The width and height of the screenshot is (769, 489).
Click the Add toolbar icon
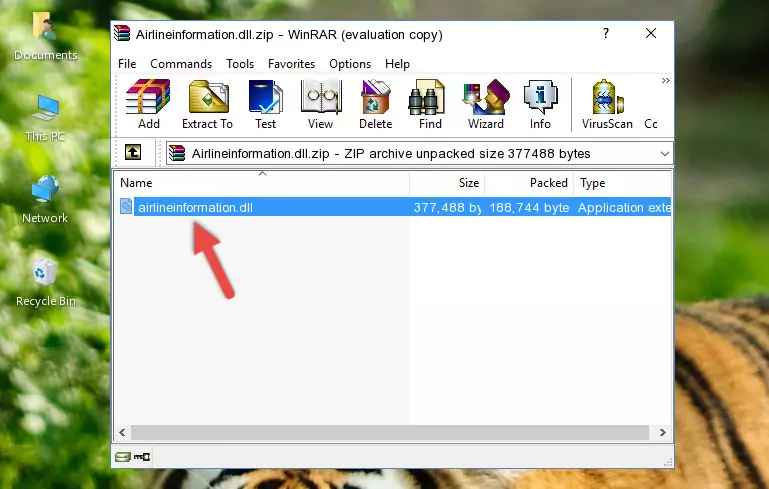[x=148, y=104]
